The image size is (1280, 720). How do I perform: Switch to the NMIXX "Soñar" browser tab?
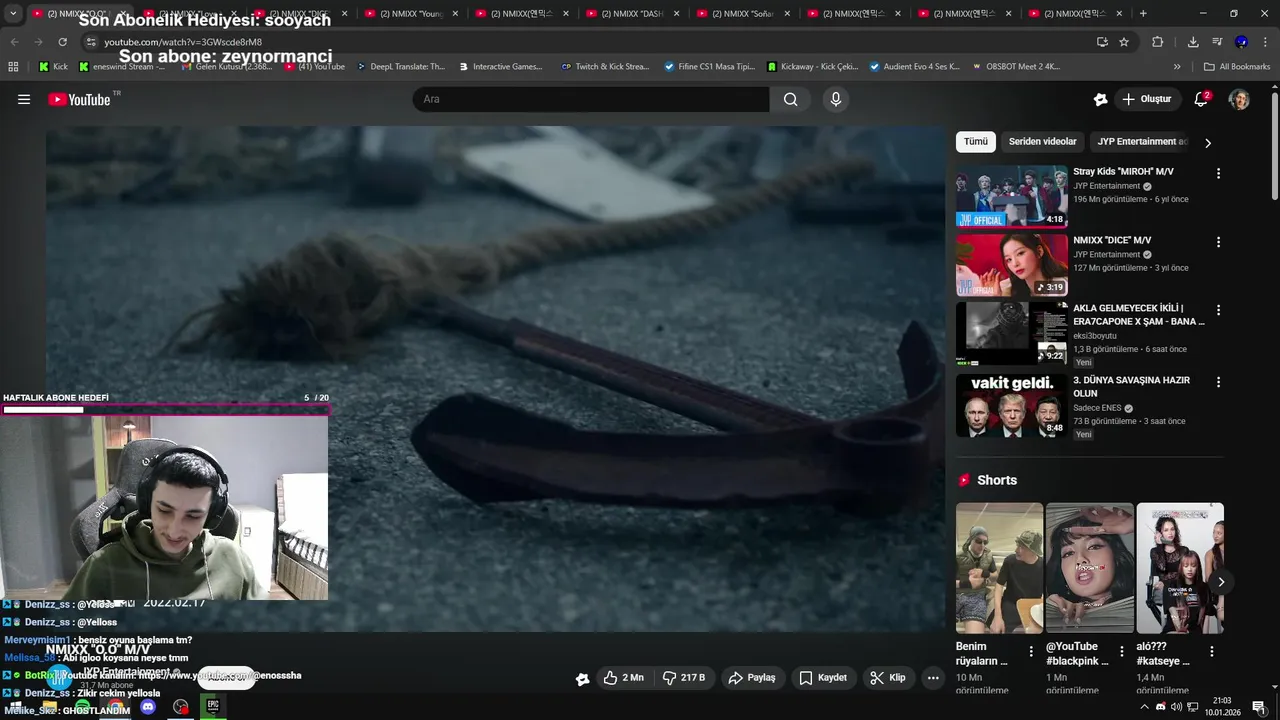[x=742, y=14]
